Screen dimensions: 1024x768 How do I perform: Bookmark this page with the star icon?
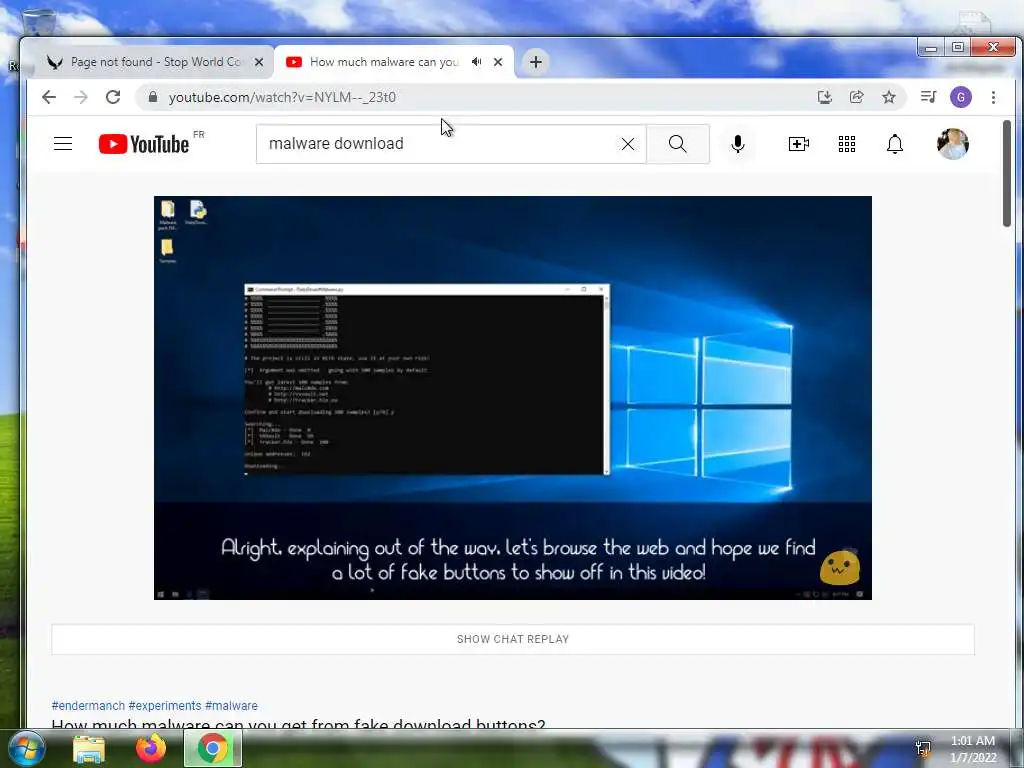pos(889,97)
